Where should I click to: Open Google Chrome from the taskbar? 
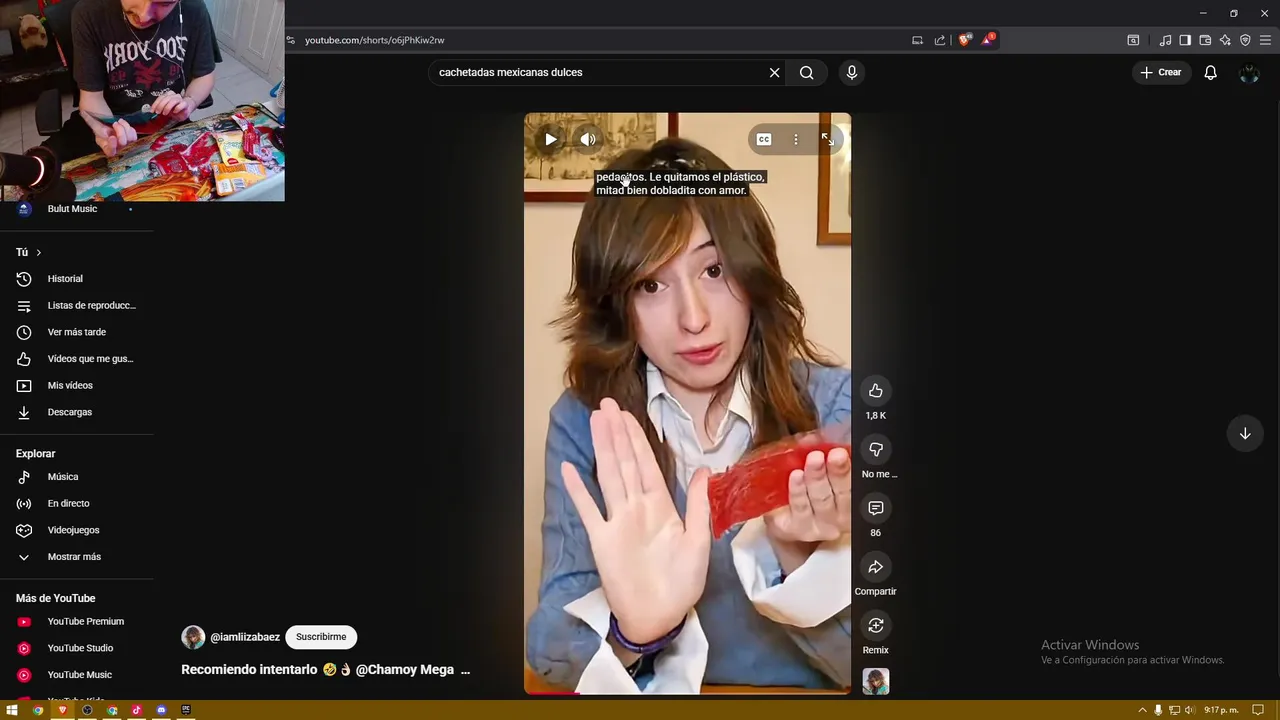tap(38, 710)
